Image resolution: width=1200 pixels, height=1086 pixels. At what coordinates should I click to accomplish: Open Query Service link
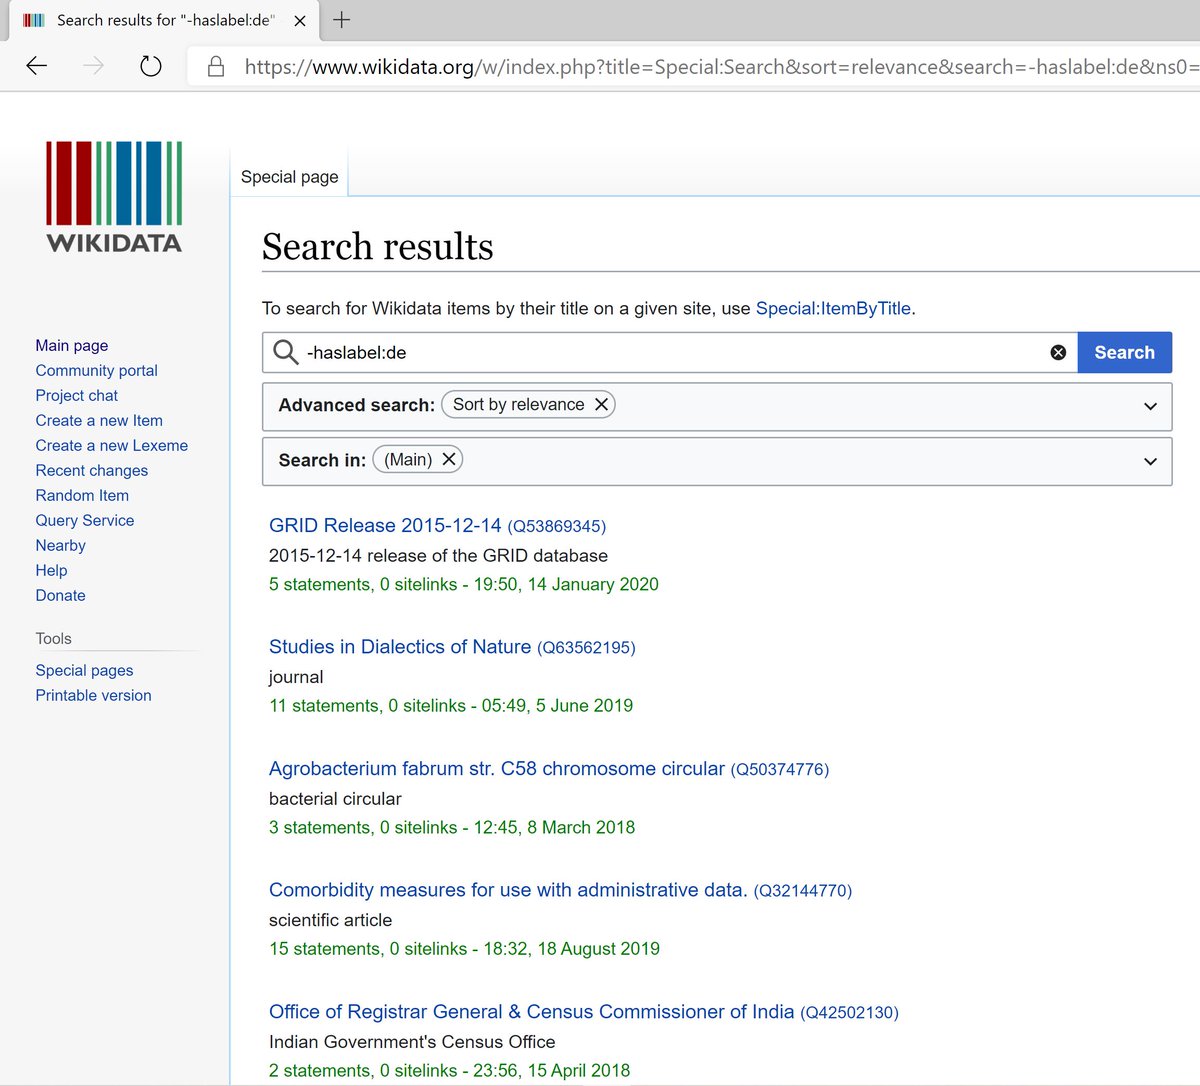[x=85, y=520]
